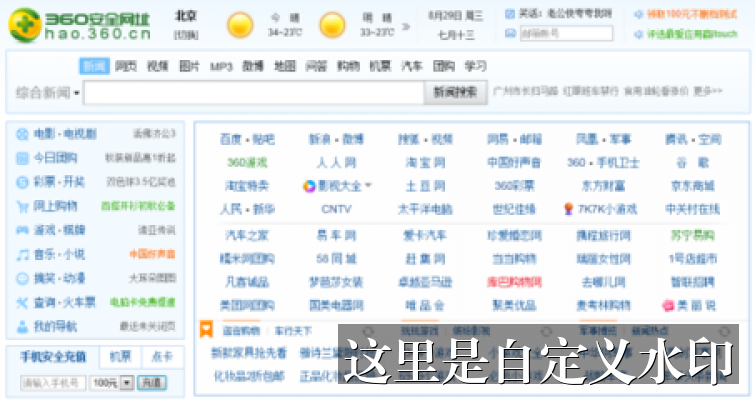The width and height of the screenshot is (755, 400).
Task: Open the 京东商城 link
Action: pyautogui.click(x=692, y=186)
